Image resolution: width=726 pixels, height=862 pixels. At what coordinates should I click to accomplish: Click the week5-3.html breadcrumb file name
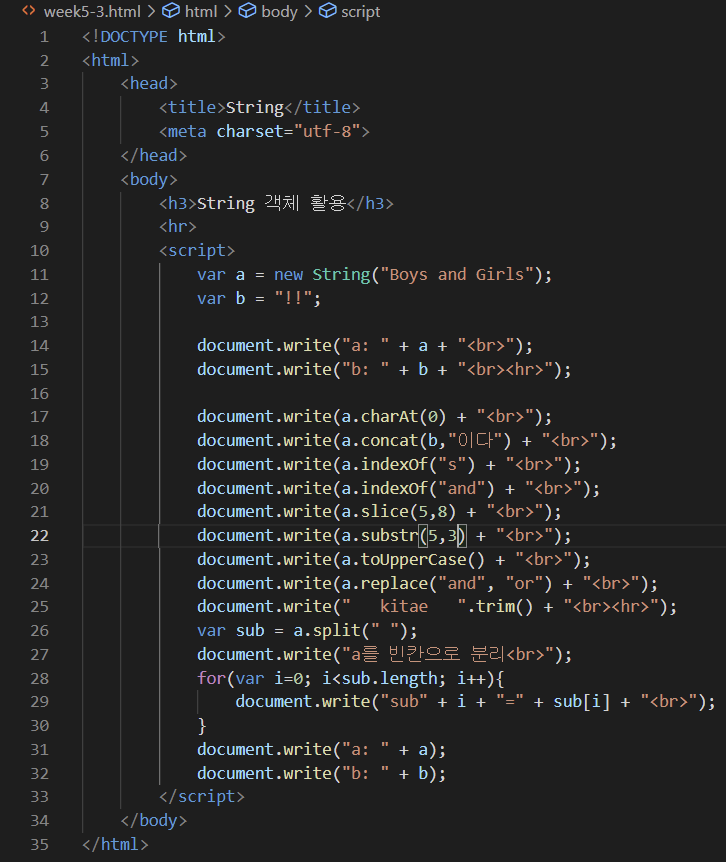coord(92,12)
